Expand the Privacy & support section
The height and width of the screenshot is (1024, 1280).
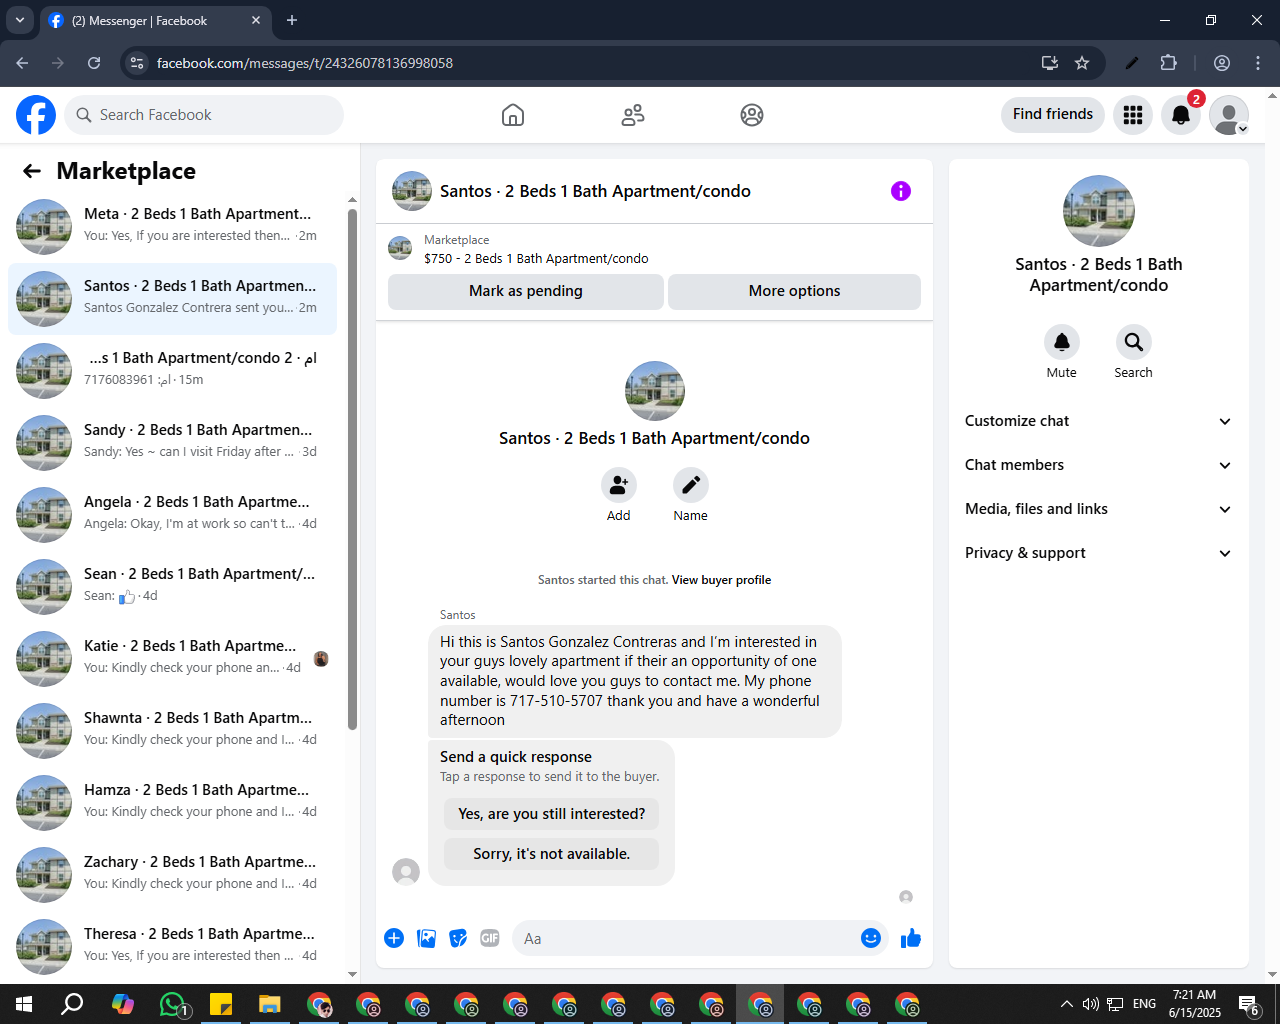[x=1098, y=553]
